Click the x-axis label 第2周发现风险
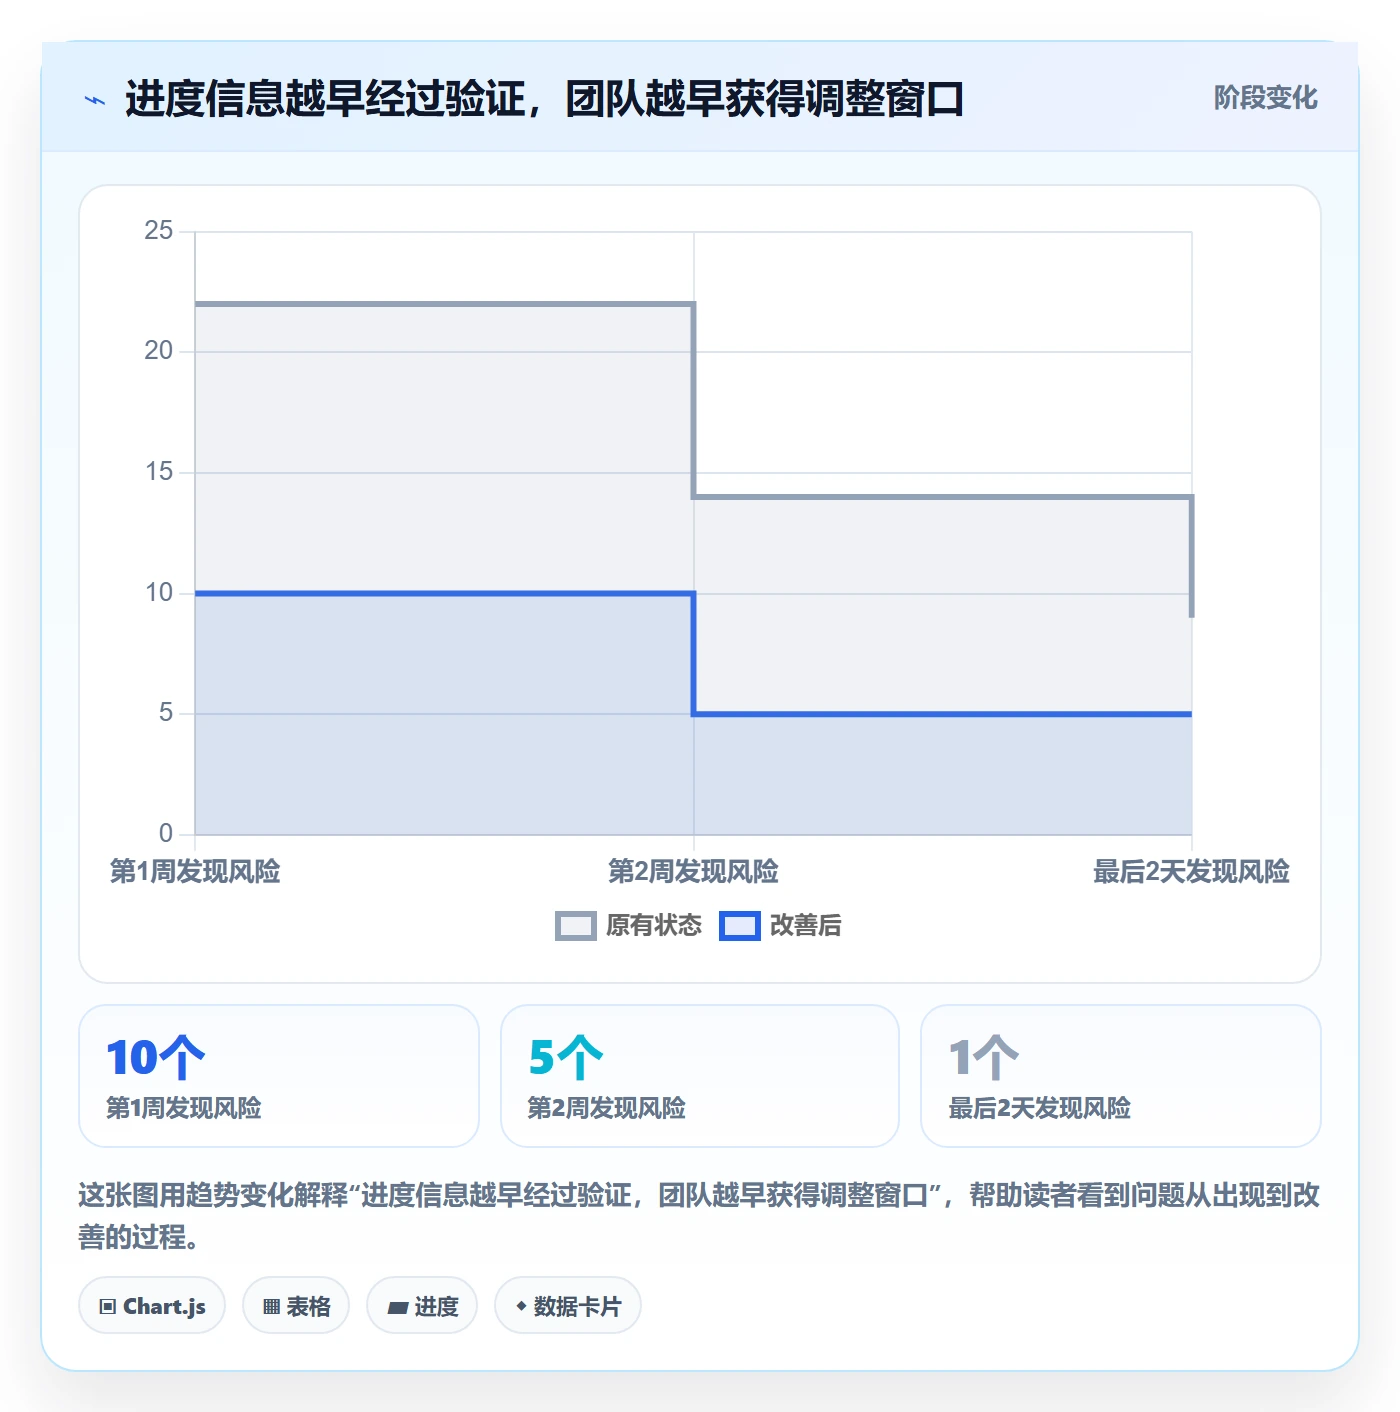The image size is (1400, 1412). click(x=693, y=872)
